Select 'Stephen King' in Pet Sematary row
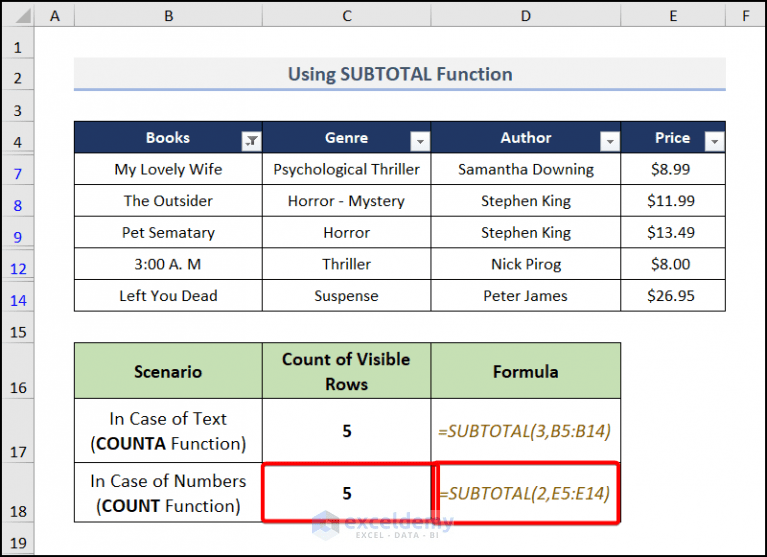Image resolution: width=767 pixels, height=557 pixels. (526, 232)
